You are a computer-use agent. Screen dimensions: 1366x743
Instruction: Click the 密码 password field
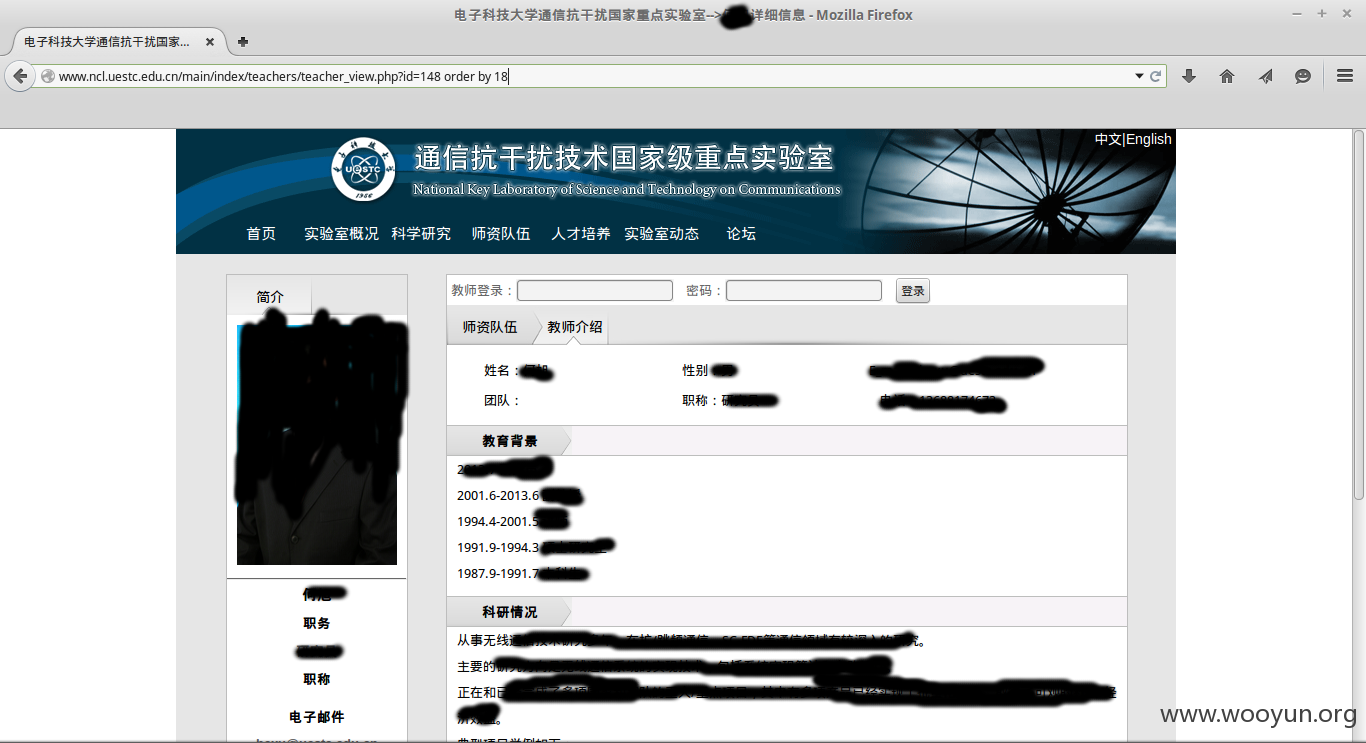click(x=804, y=290)
